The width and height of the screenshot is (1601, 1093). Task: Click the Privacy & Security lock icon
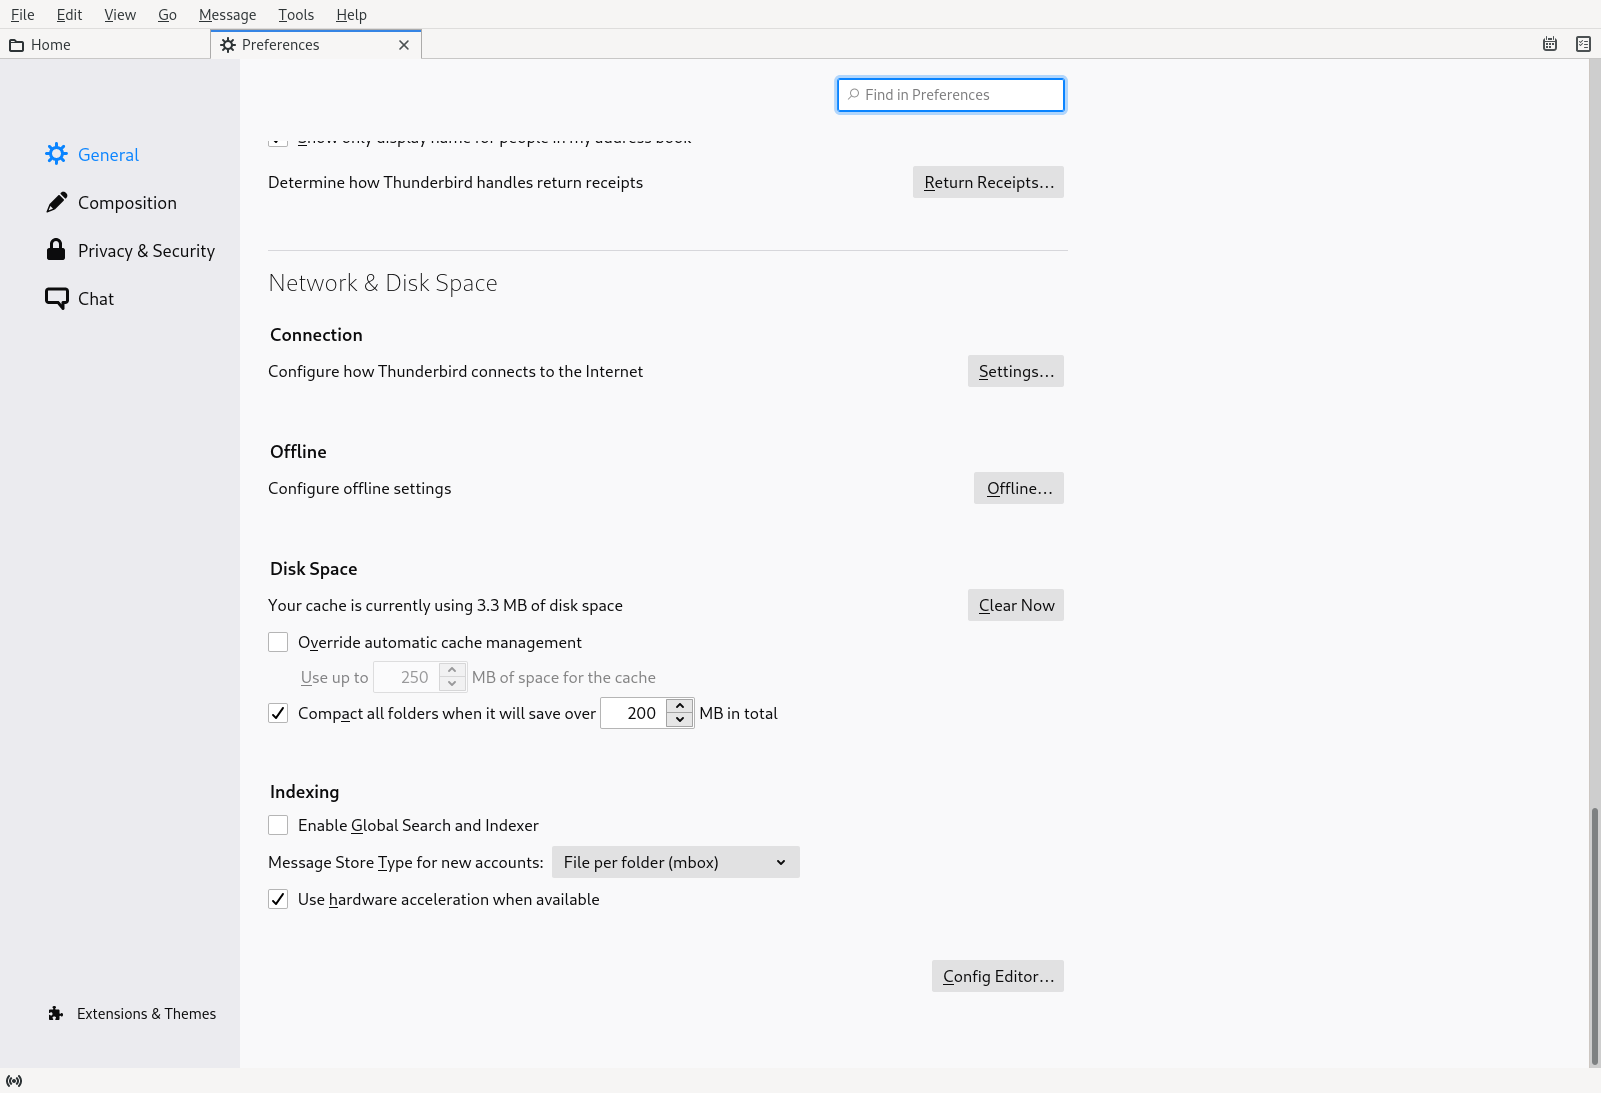coord(56,250)
